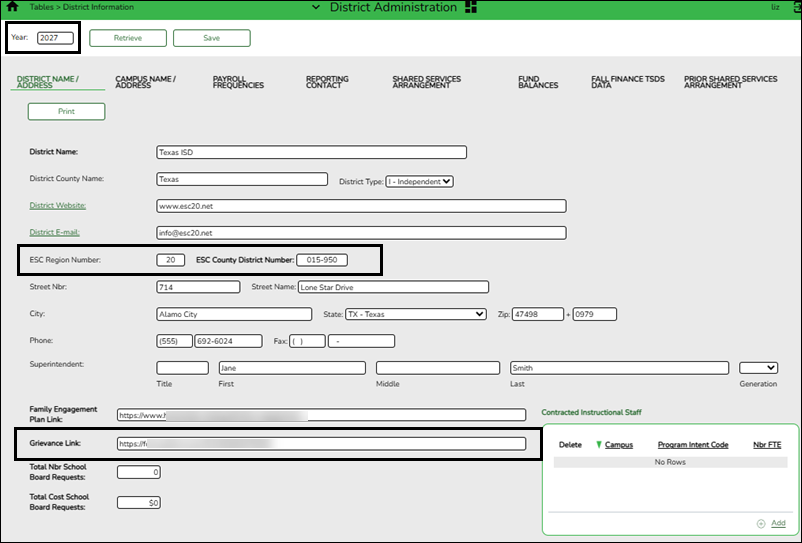Open Fall Finance TSDS Data tab

[628, 82]
